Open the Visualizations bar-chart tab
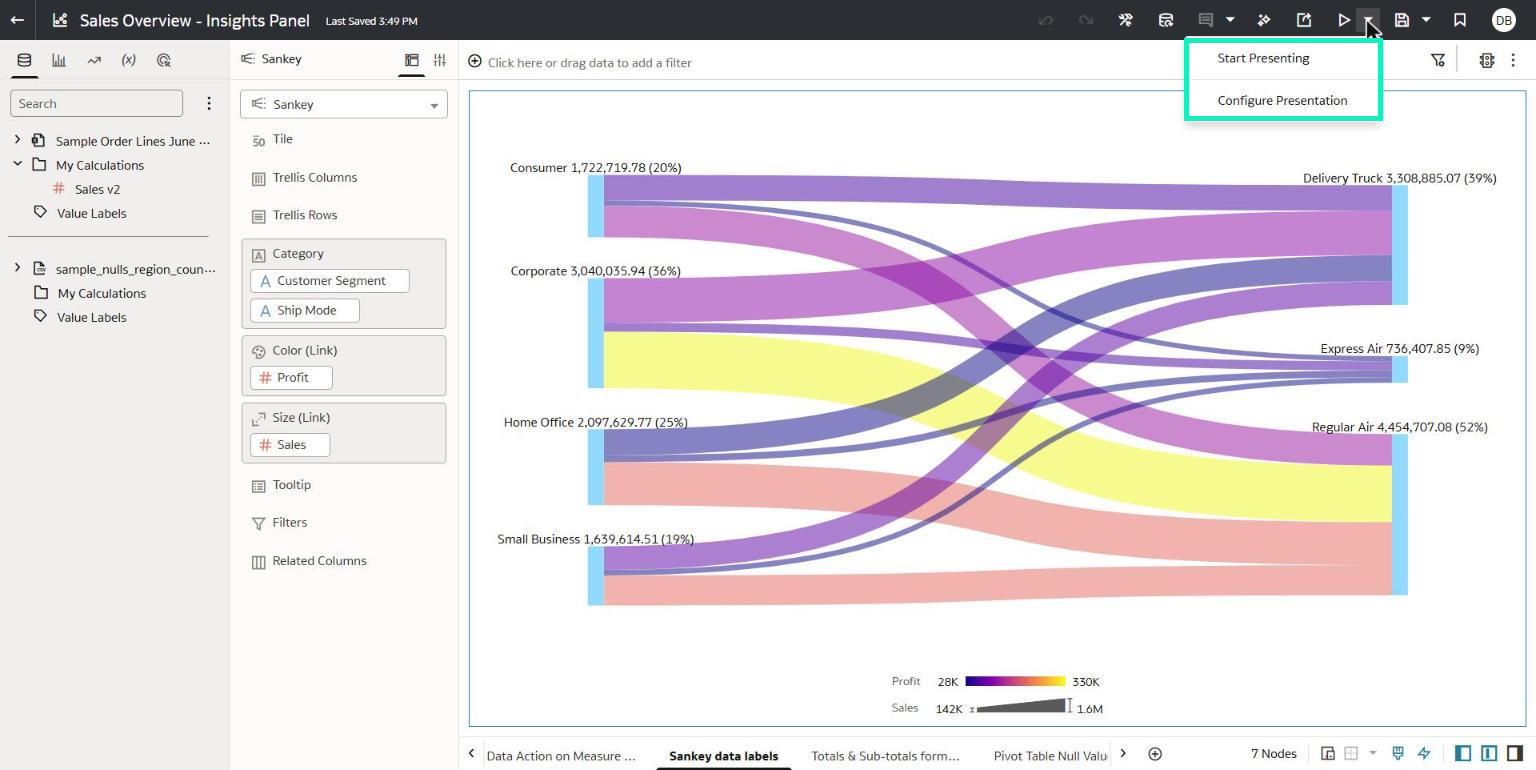Screen dimensions: 1536x770 (59, 60)
